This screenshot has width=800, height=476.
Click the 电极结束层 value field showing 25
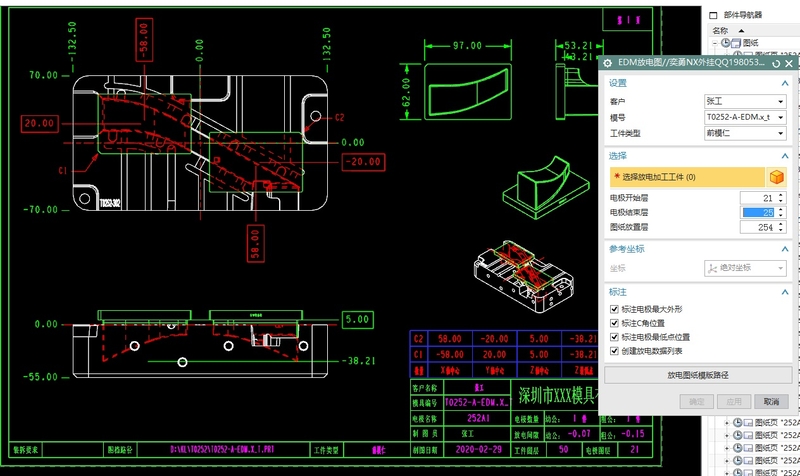tap(758, 212)
